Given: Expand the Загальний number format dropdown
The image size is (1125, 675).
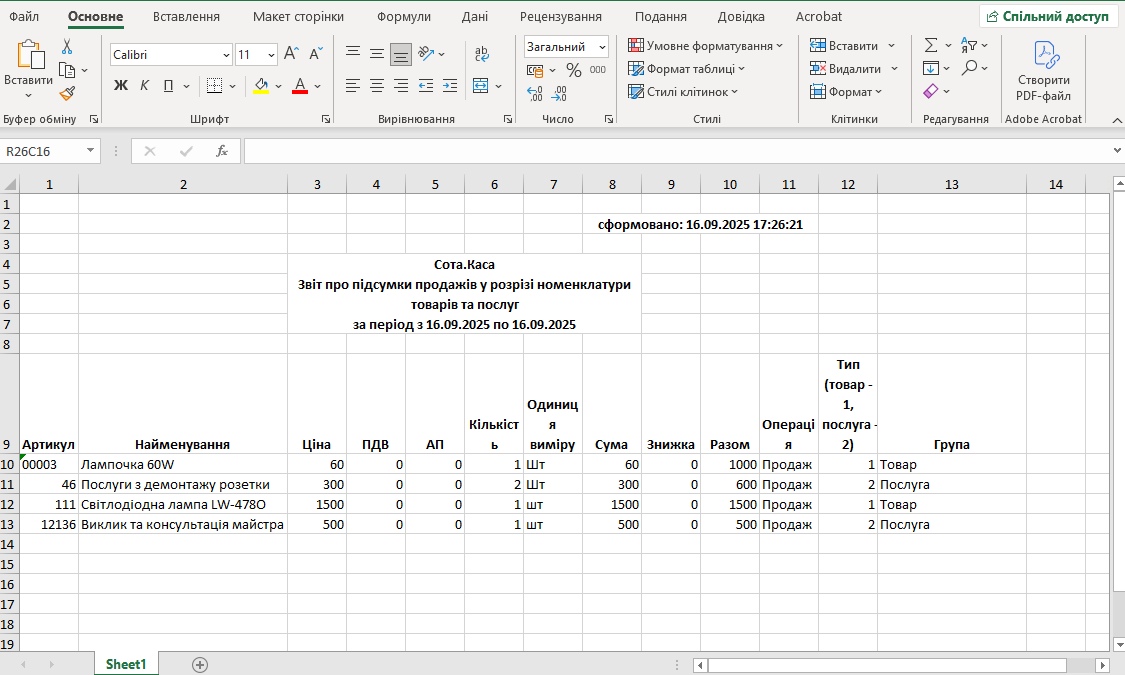Looking at the screenshot, I should (602, 47).
